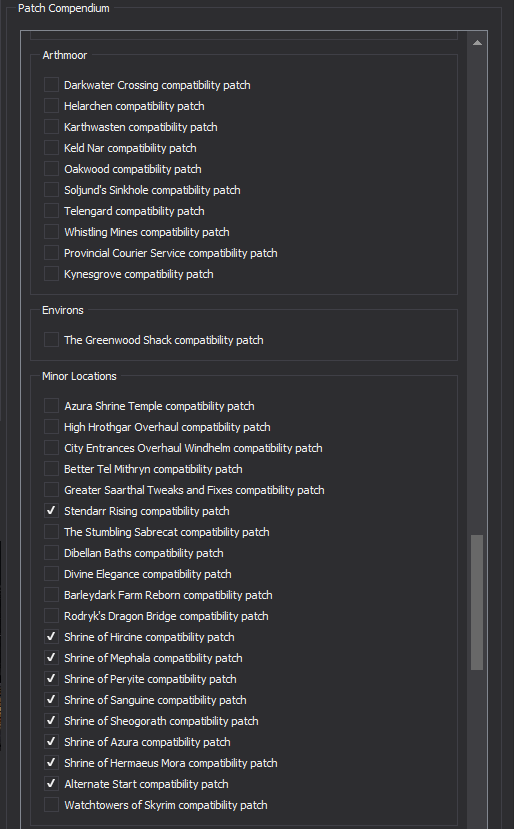Enable Keld Nar compatibility patch
Viewport: 514px width, 829px height.
click(x=51, y=148)
